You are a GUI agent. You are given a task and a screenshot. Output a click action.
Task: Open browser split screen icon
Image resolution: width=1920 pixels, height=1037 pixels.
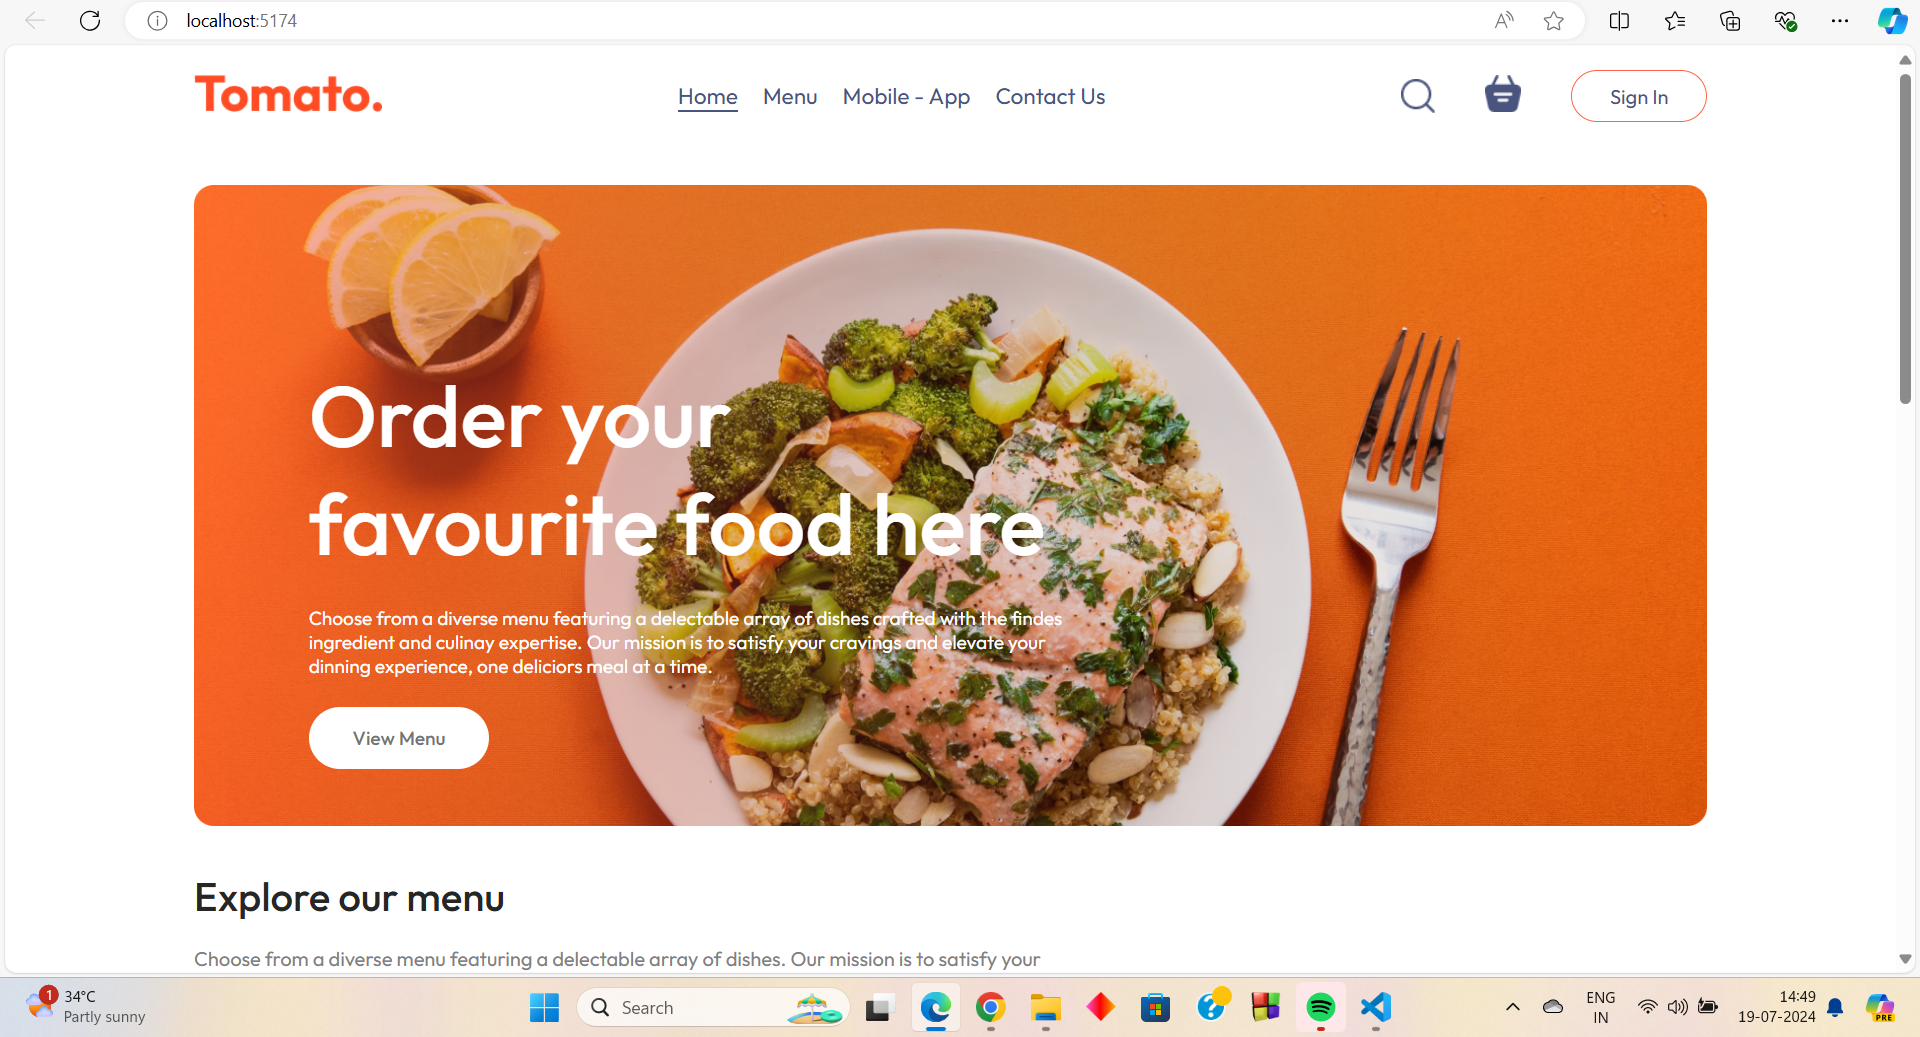pos(1619,21)
